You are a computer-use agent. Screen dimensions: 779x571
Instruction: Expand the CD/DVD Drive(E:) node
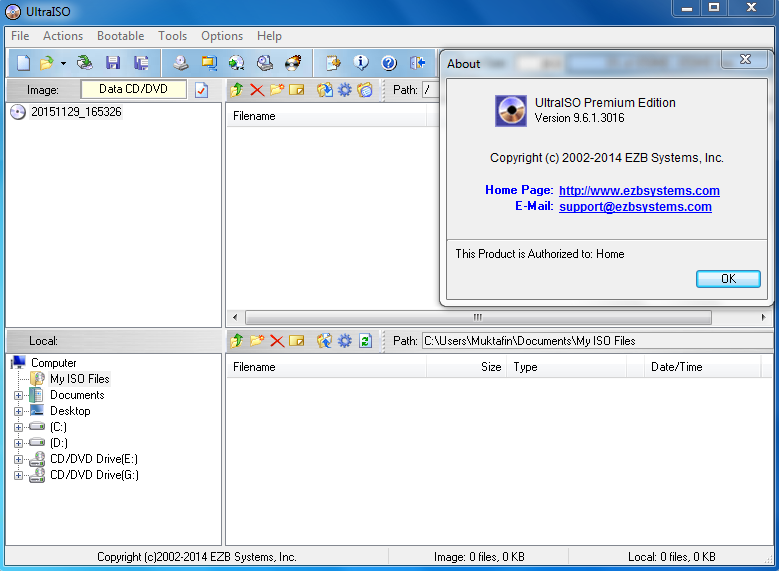tap(18, 460)
